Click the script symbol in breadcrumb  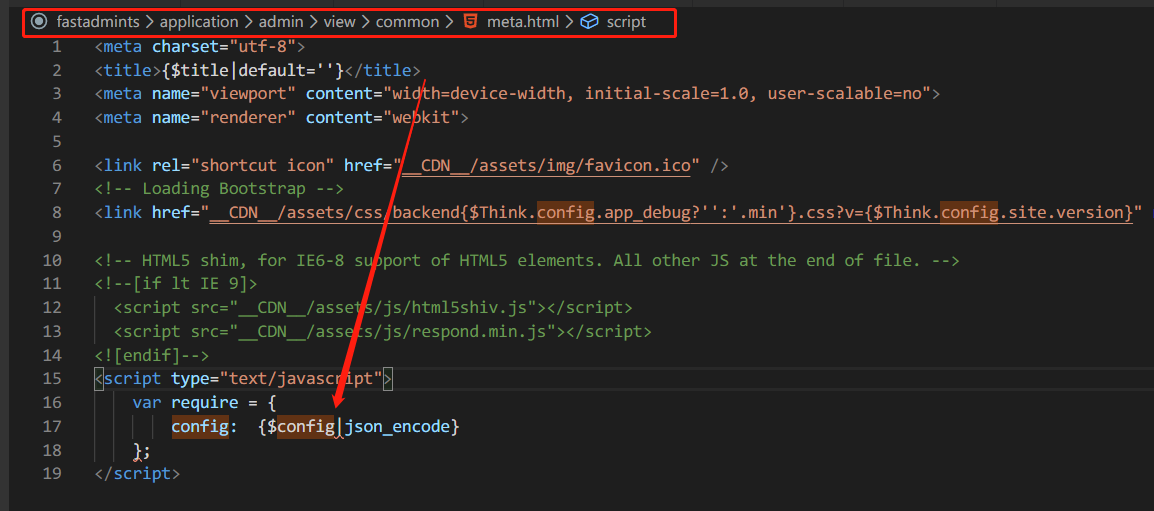(x=626, y=22)
